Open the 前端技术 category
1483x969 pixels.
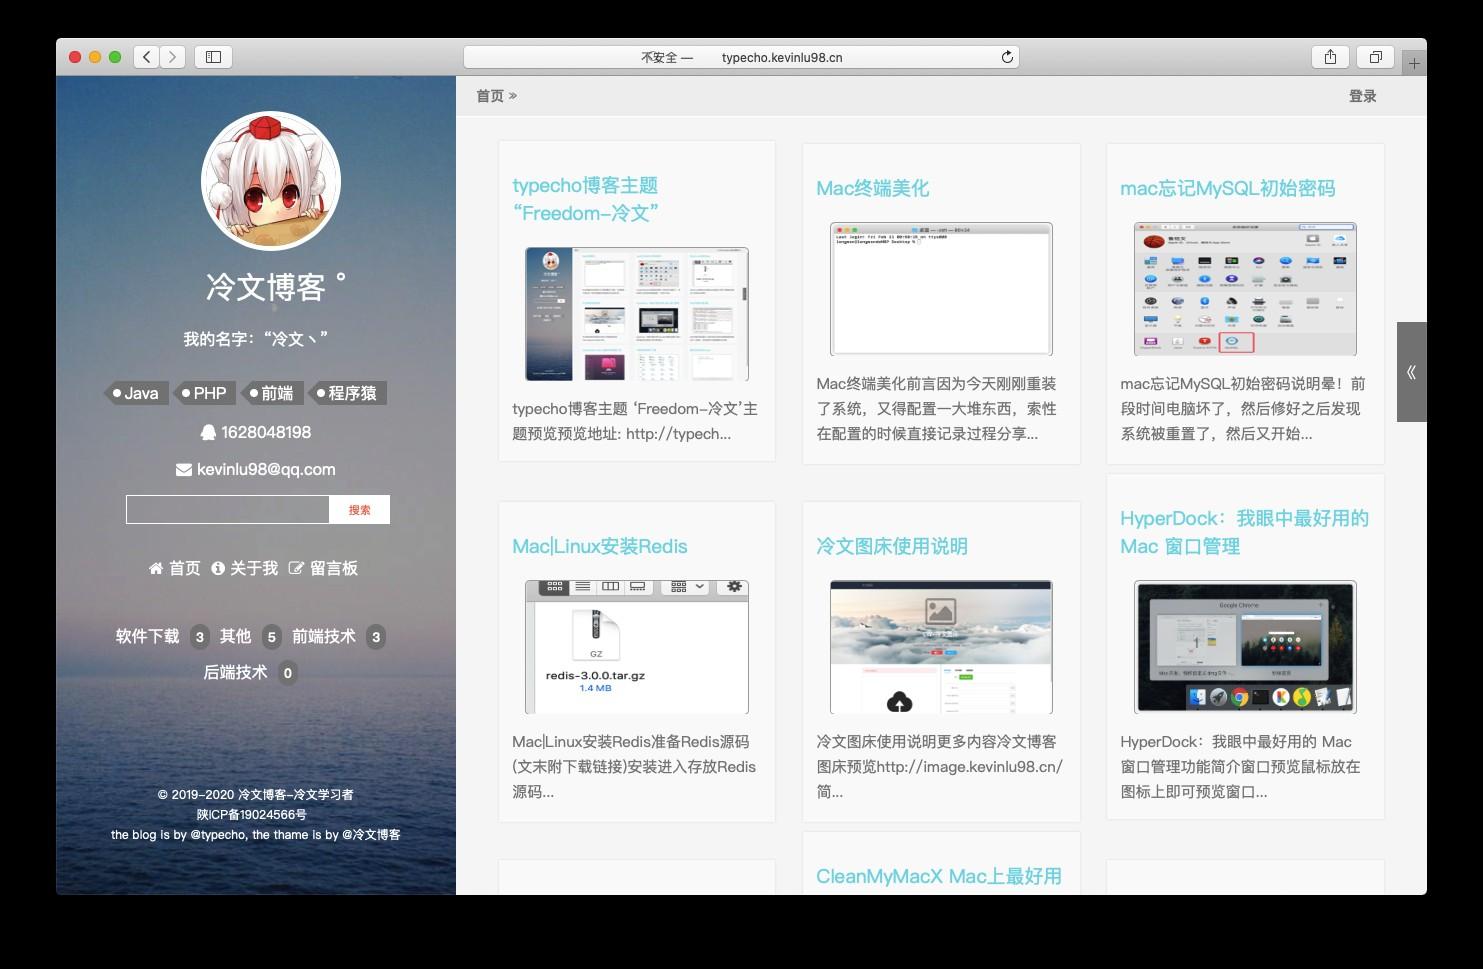(324, 636)
